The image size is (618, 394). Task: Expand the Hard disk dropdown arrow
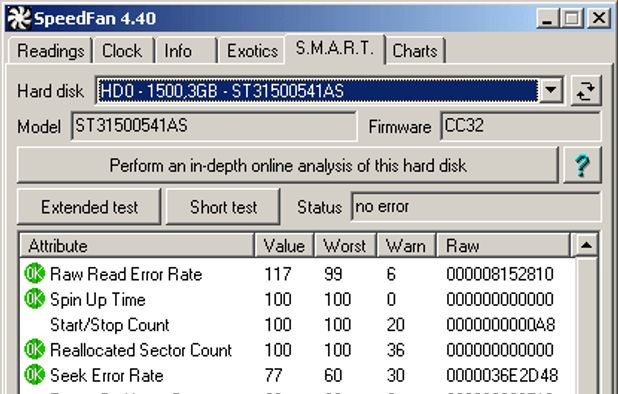(x=551, y=91)
